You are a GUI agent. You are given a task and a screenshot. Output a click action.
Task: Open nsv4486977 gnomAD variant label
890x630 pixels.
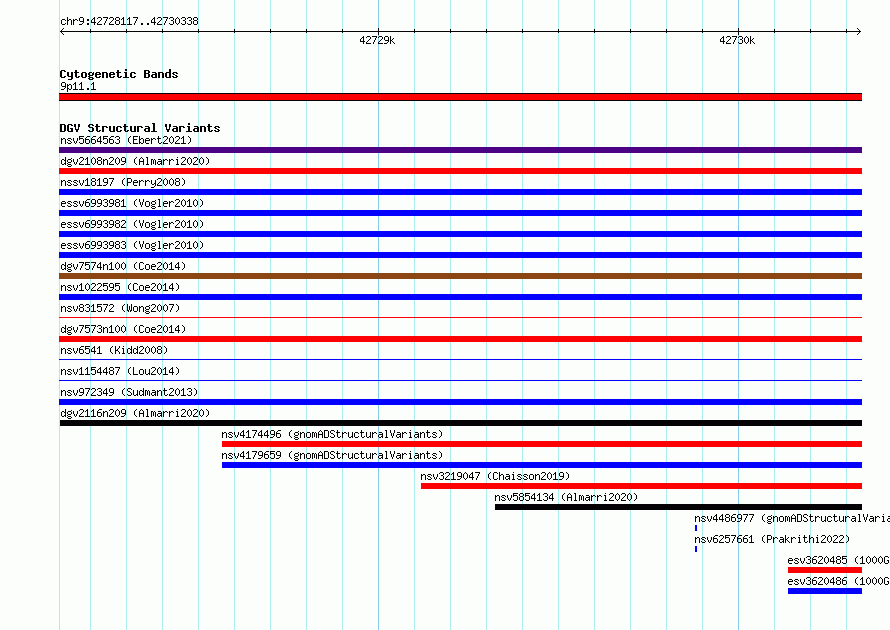[x=792, y=518]
